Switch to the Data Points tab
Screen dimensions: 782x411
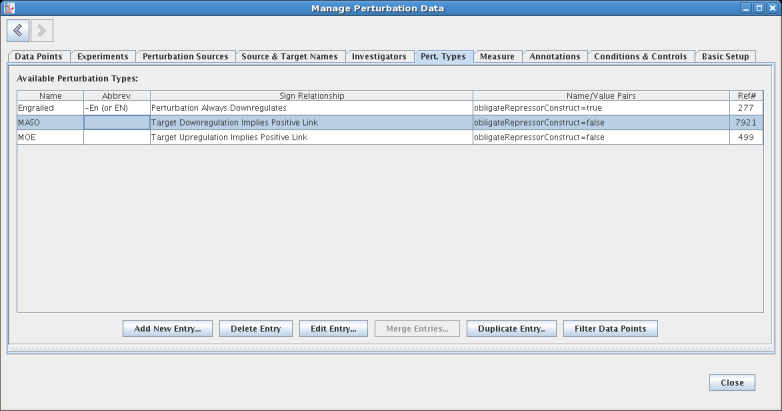(38, 56)
